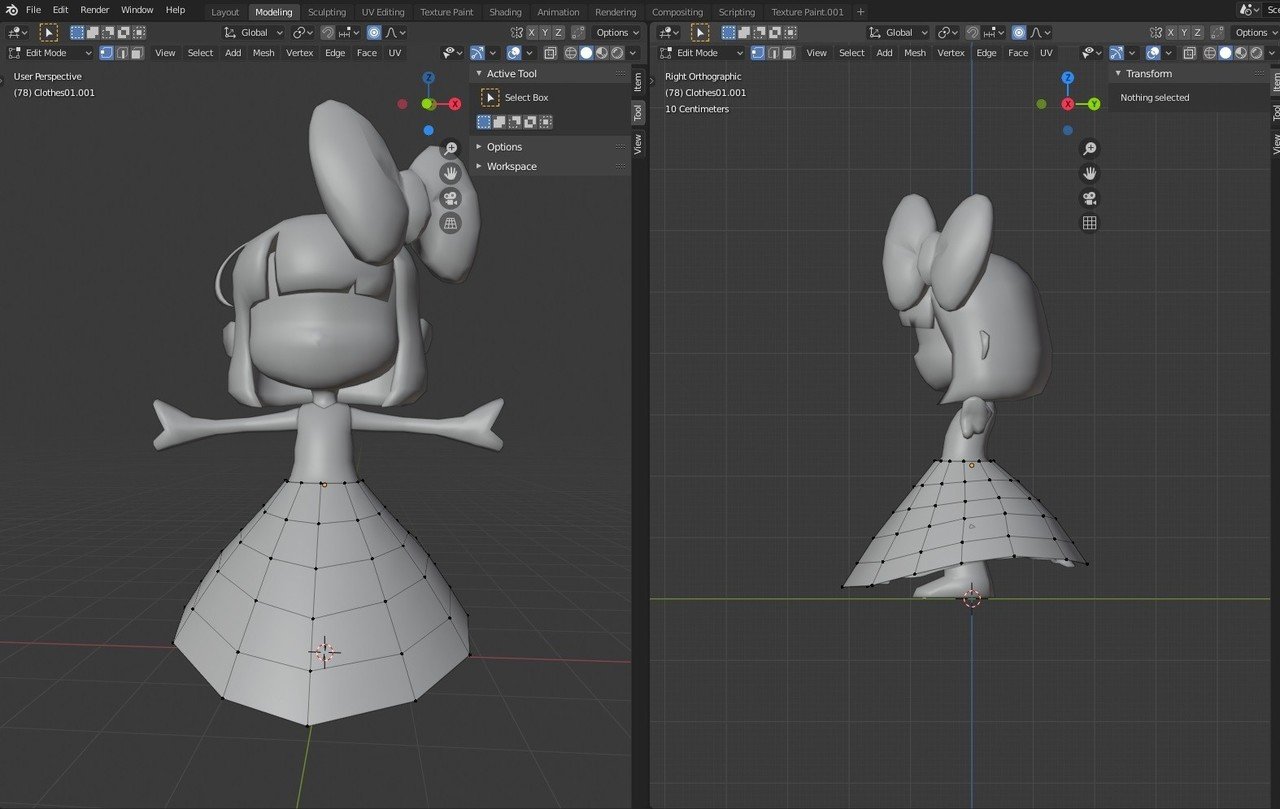Toggle X-ray mode in left viewport
The image size is (1280, 809).
tap(551, 53)
